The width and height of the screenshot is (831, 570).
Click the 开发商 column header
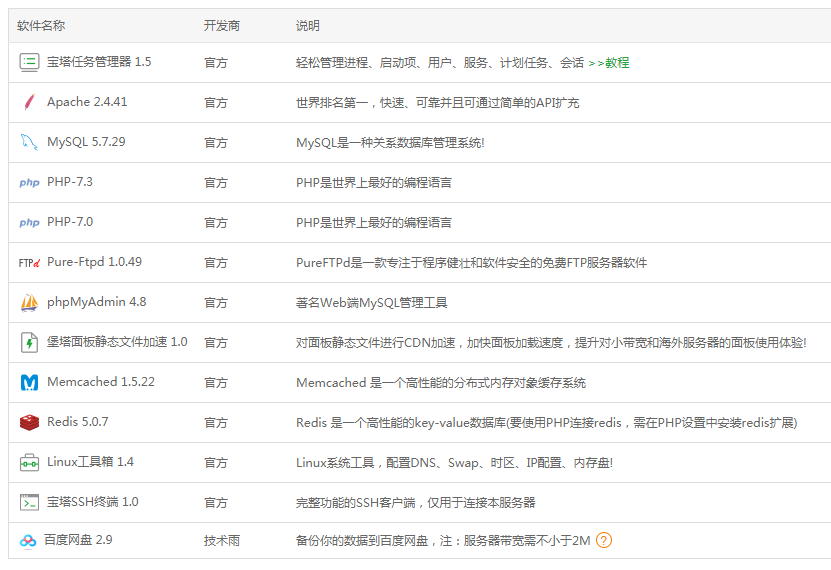tap(222, 25)
